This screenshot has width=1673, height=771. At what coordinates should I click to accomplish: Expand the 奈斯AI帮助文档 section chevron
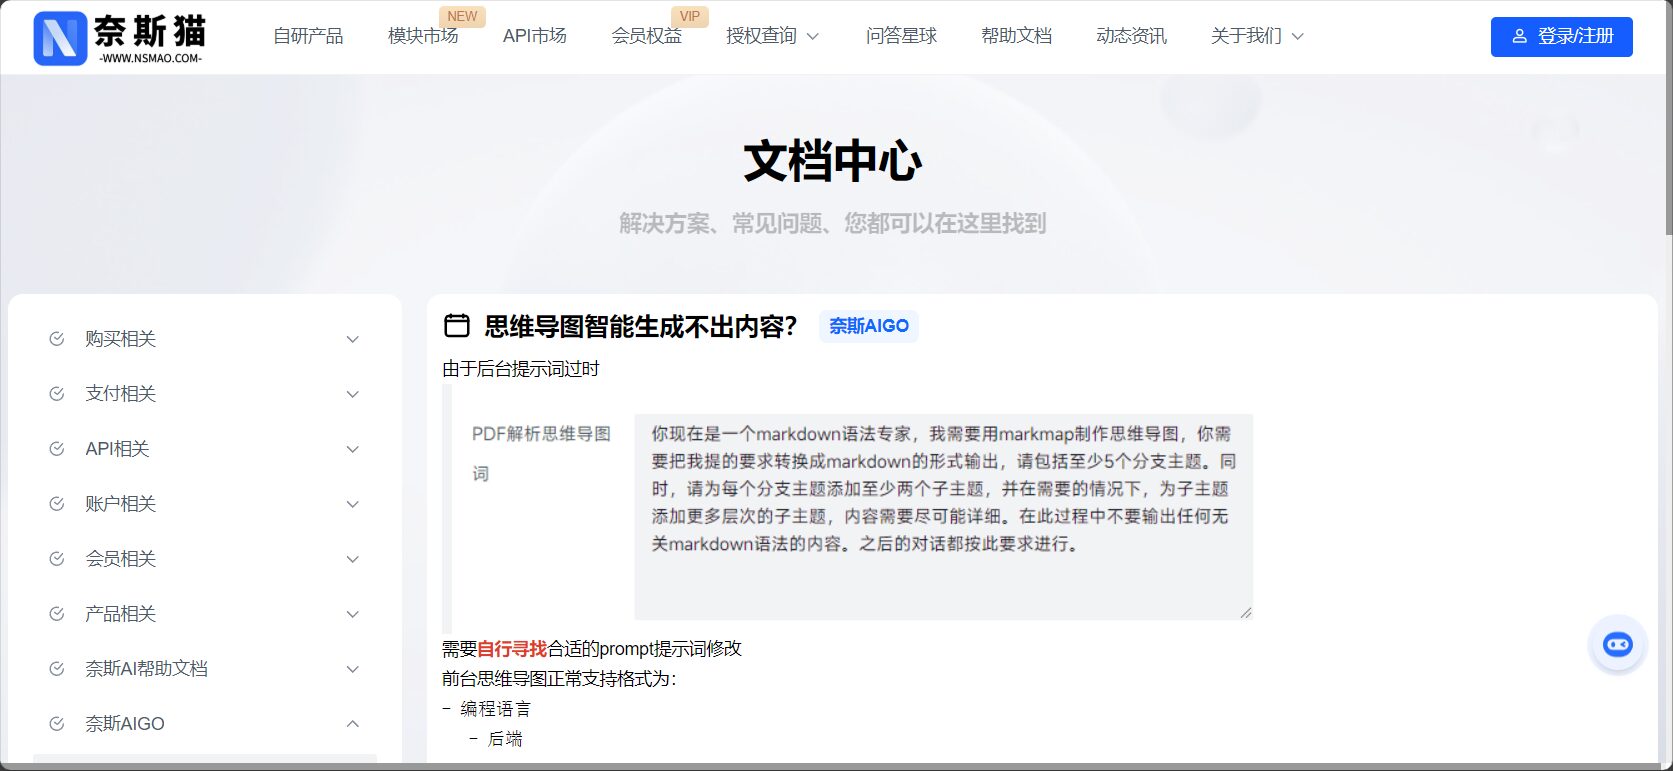click(x=352, y=669)
